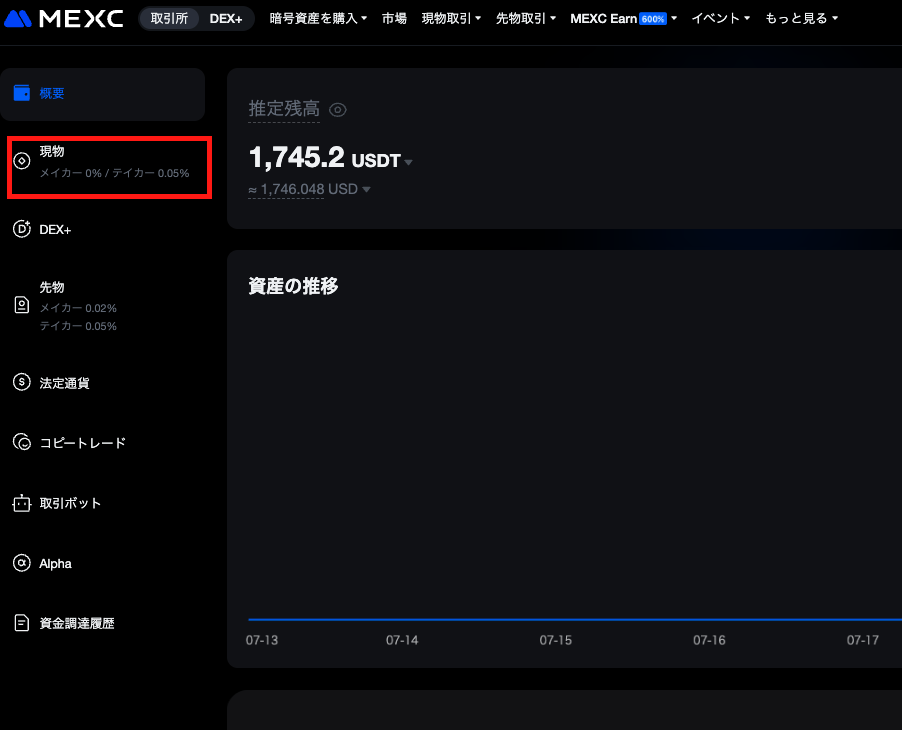The height and width of the screenshot is (730, 902).
Task: Click the 1,745.2 balance value
Action: pyautogui.click(x=296, y=157)
